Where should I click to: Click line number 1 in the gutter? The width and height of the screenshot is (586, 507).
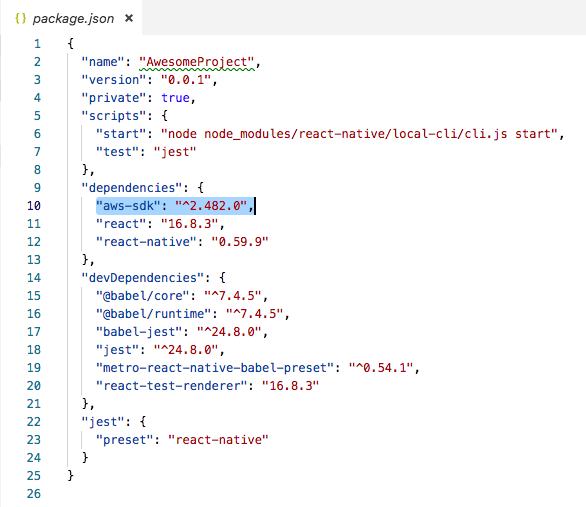(x=37, y=44)
